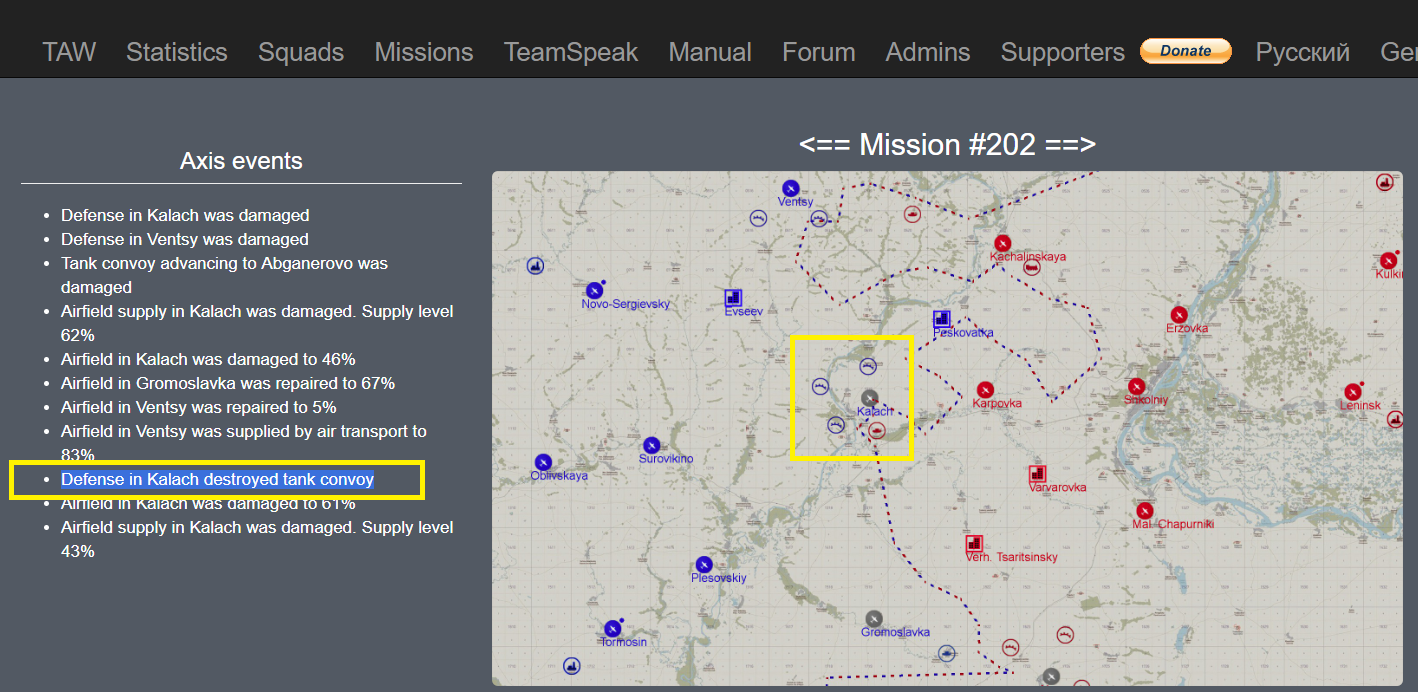
Task: Click the Verh. Tsaritsinsky map label
Action: (x=1011, y=557)
